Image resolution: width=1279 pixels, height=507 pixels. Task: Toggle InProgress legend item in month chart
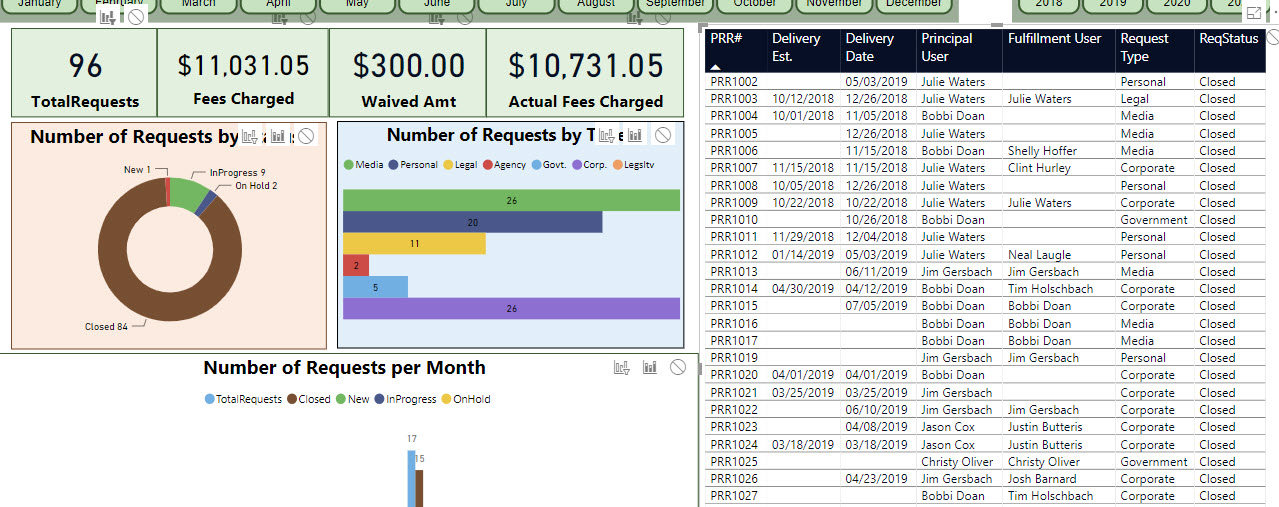405,399
